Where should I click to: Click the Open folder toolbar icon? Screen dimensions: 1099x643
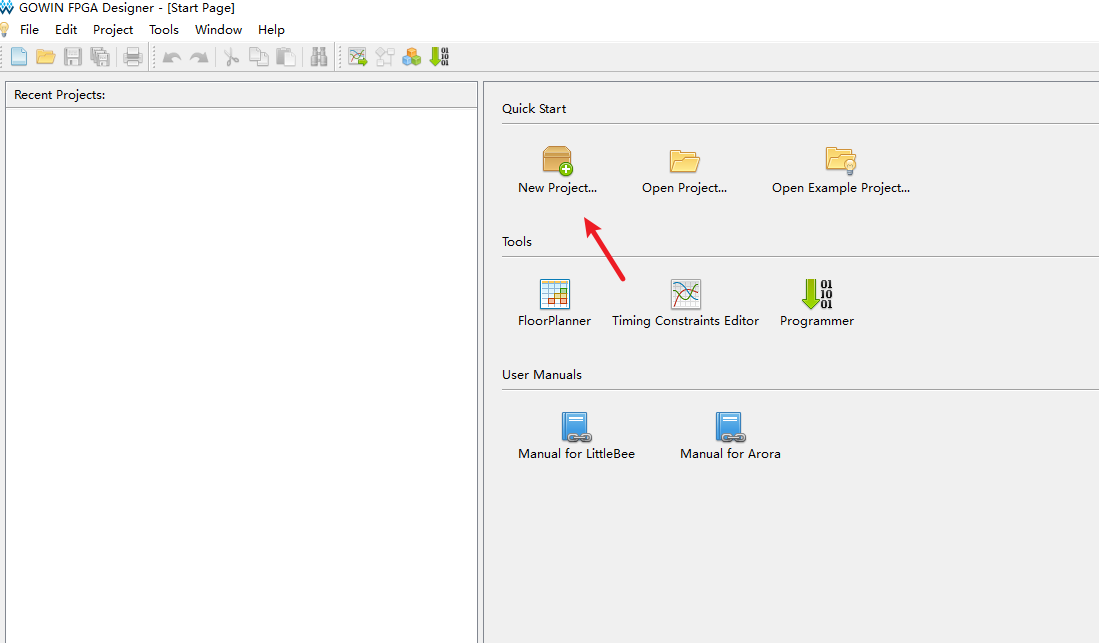(x=46, y=57)
